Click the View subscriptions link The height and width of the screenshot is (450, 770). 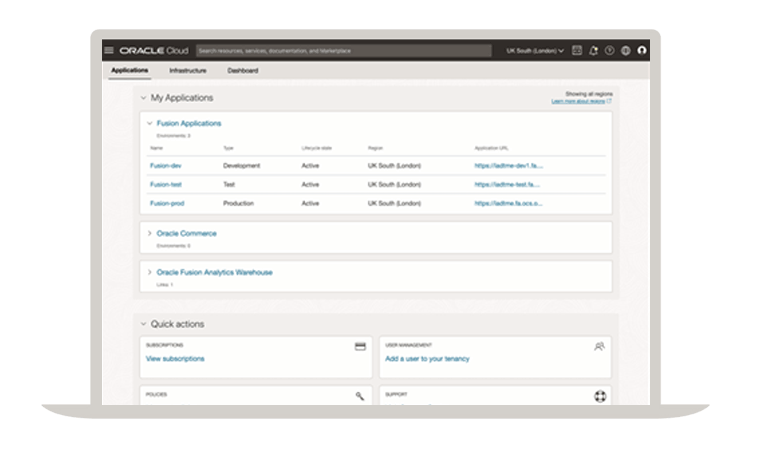tap(175, 358)
